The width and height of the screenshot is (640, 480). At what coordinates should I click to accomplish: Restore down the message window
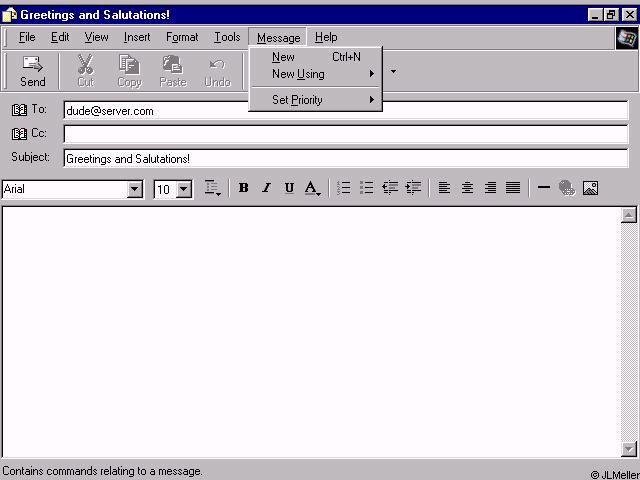[x=611, y=15]
